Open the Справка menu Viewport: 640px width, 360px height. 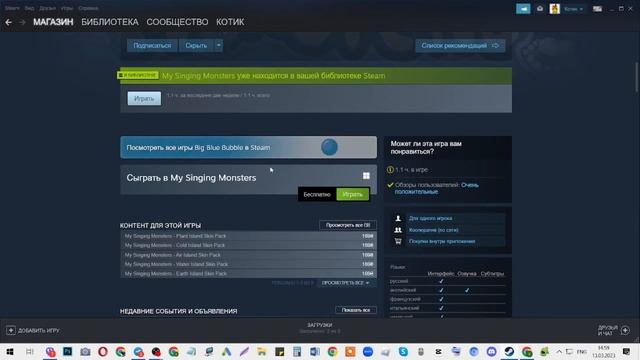point(88,8)
